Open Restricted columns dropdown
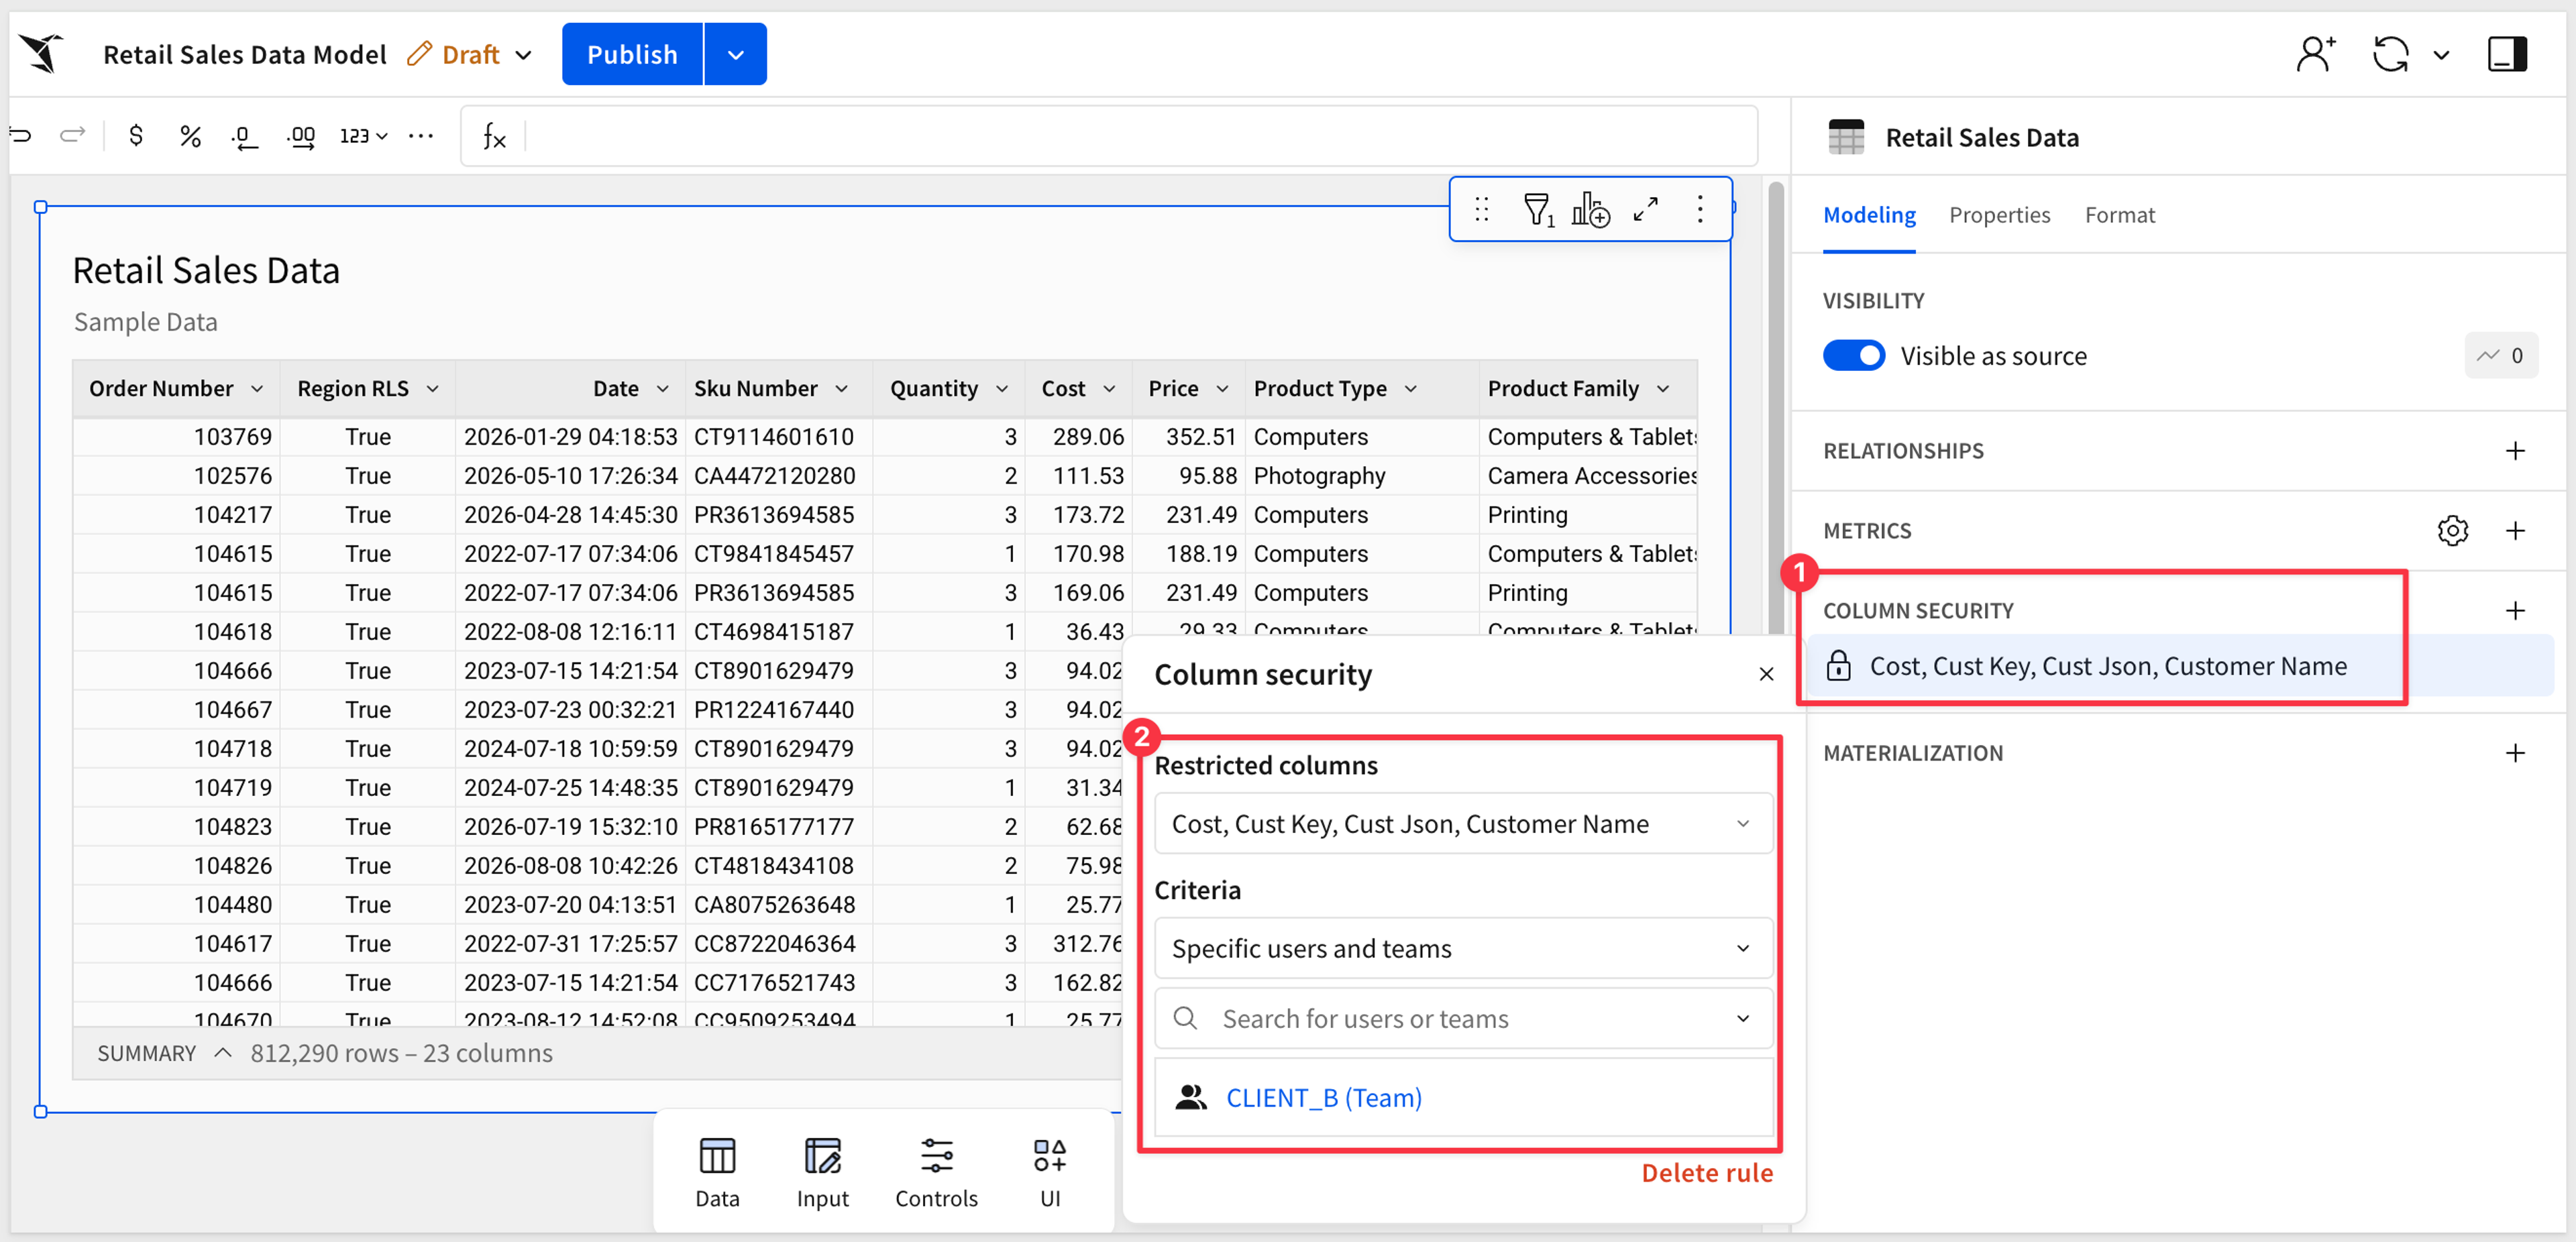The image size is (2576, 1242). click(1463, 824)
